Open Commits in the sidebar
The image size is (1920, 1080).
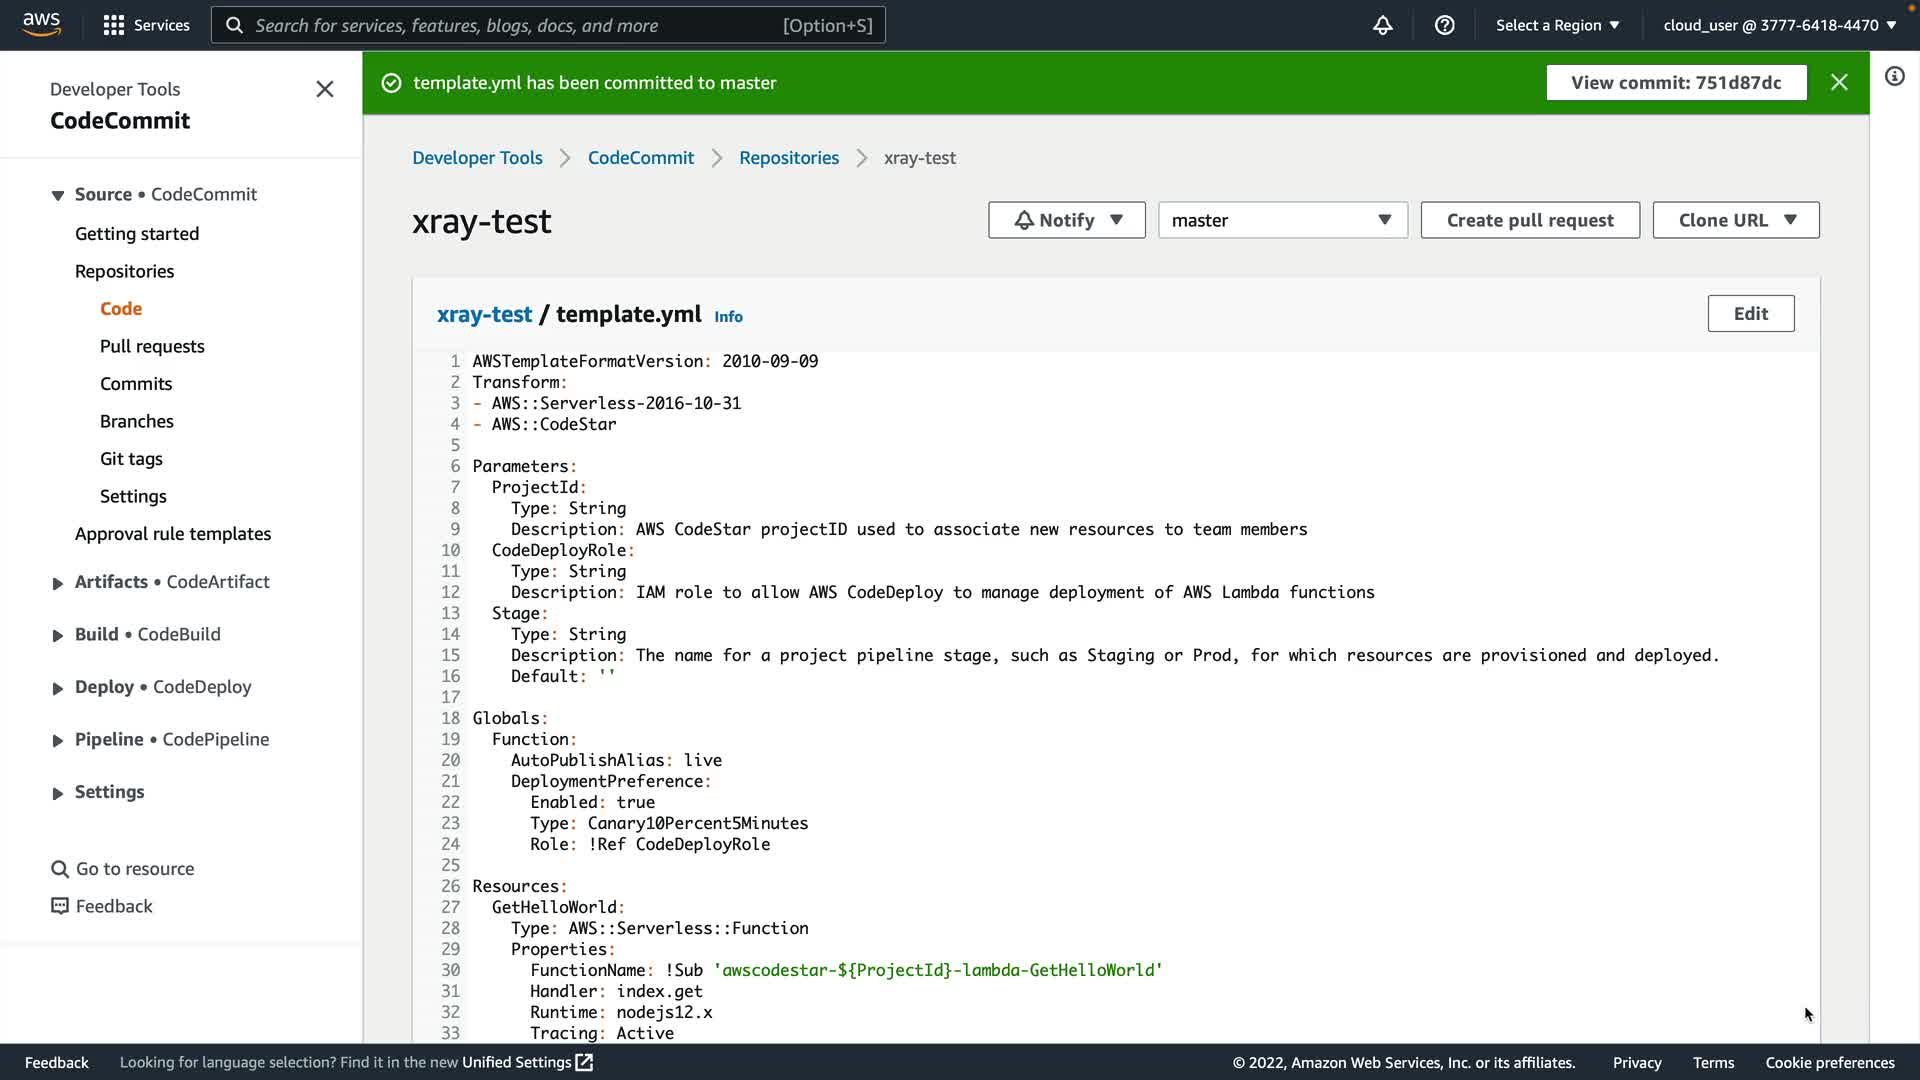[x=136, y=384]
